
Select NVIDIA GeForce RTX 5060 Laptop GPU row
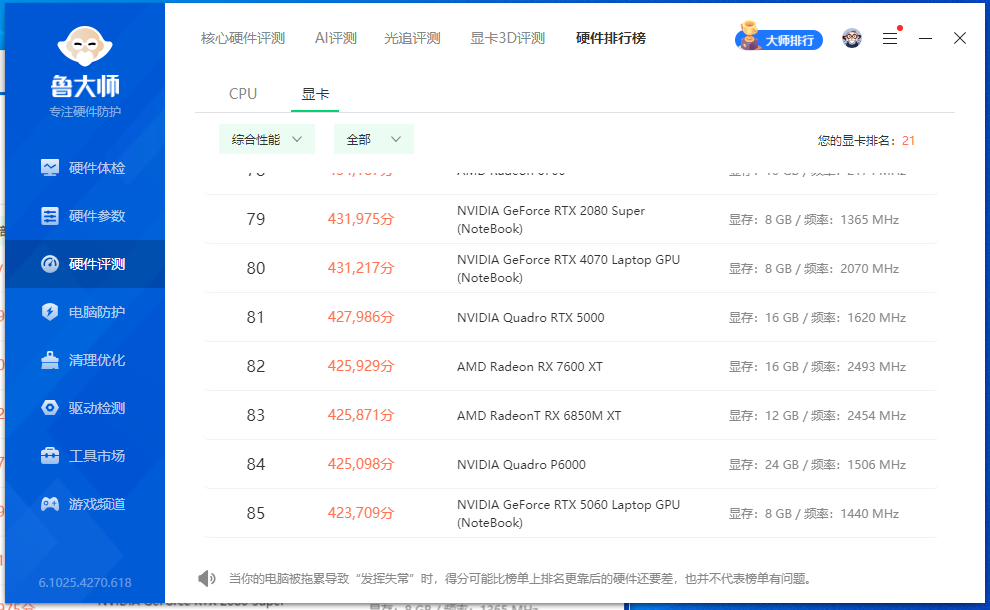(x=571, y=513)
